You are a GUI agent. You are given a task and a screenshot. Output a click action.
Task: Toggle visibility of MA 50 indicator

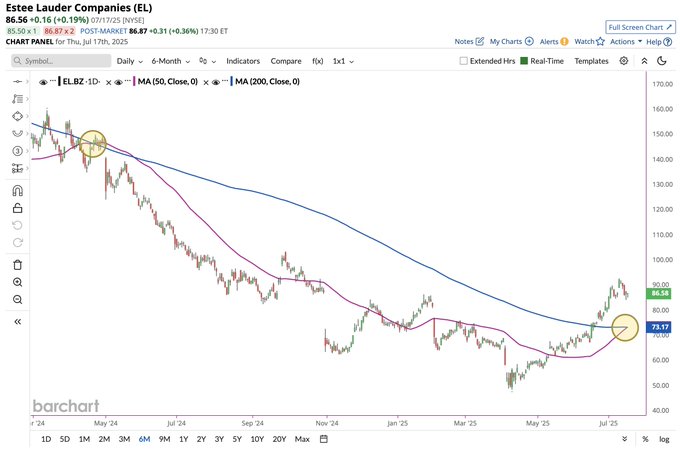(118, 82)
